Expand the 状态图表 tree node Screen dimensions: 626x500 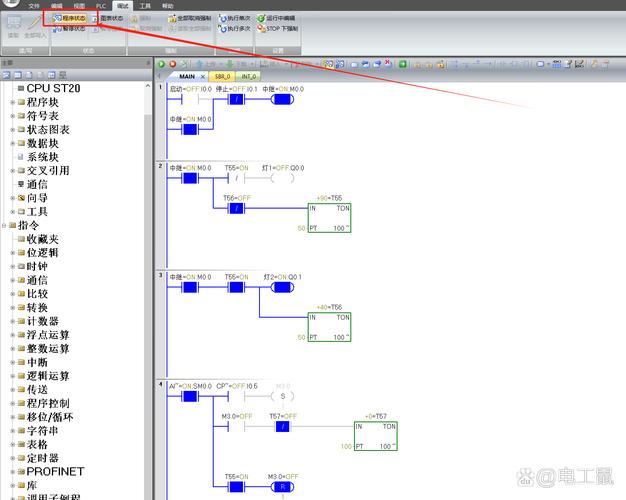[x=12, y=130]
